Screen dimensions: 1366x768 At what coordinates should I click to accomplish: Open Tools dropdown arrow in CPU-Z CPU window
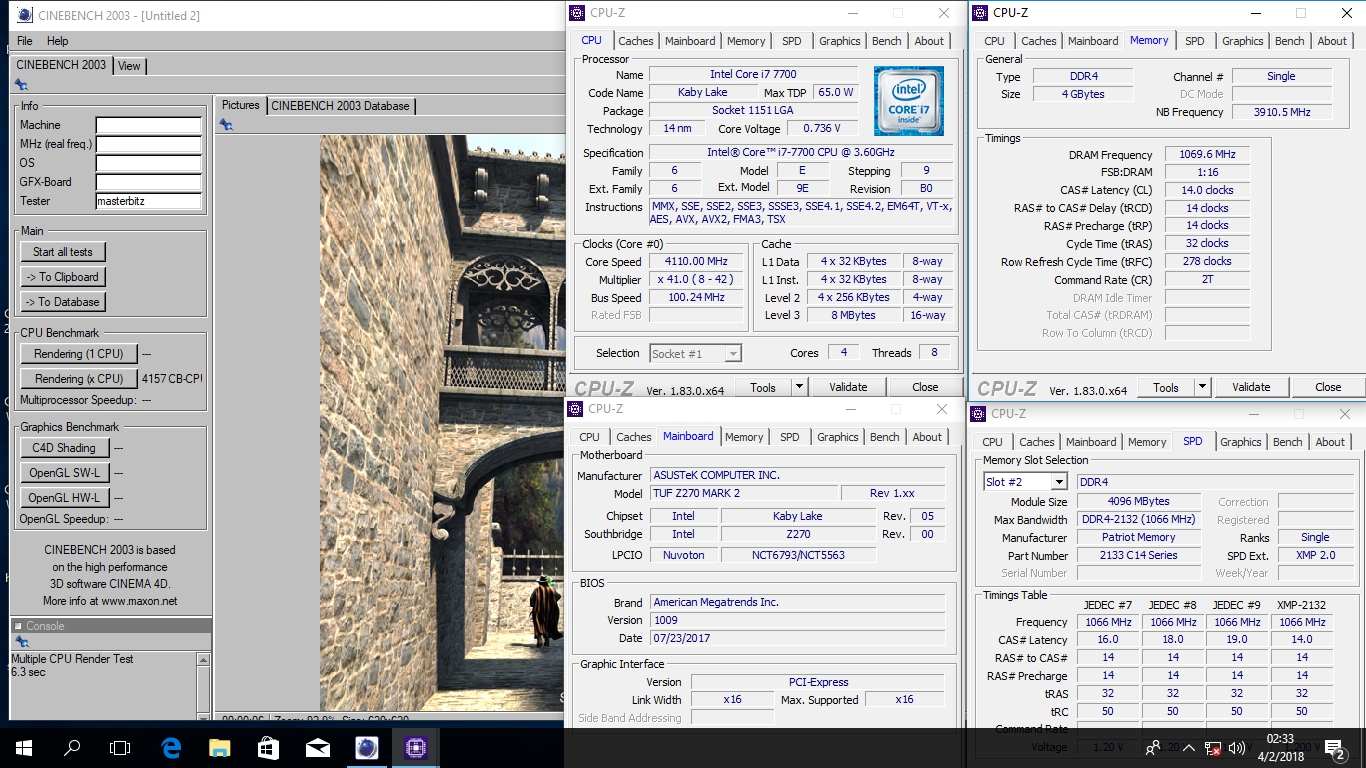pyautogui.click(x=799, y=387)
